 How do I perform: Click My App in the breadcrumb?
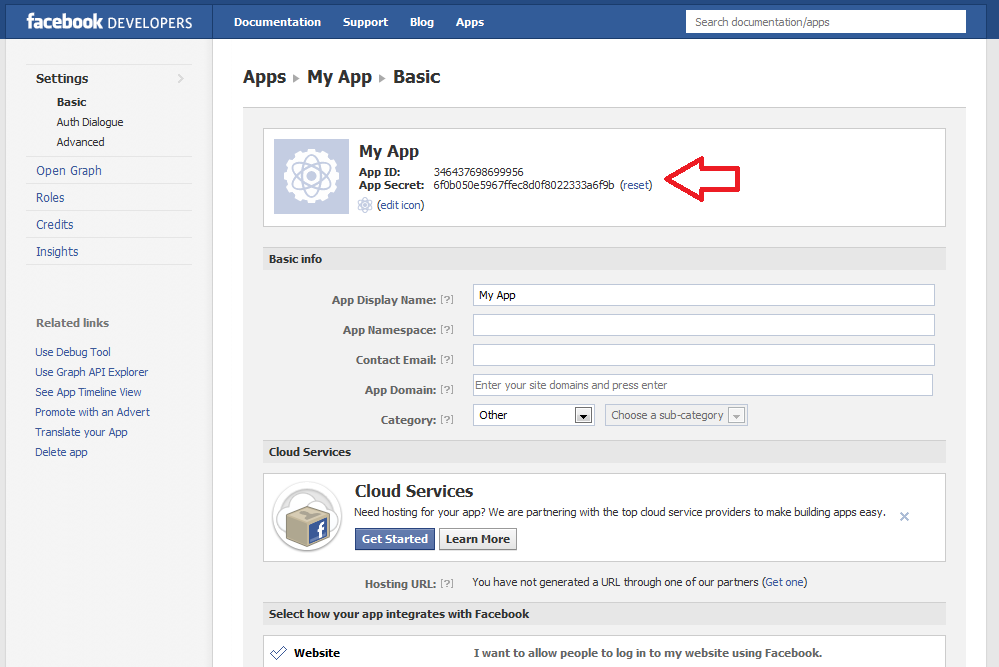[339, 77]
